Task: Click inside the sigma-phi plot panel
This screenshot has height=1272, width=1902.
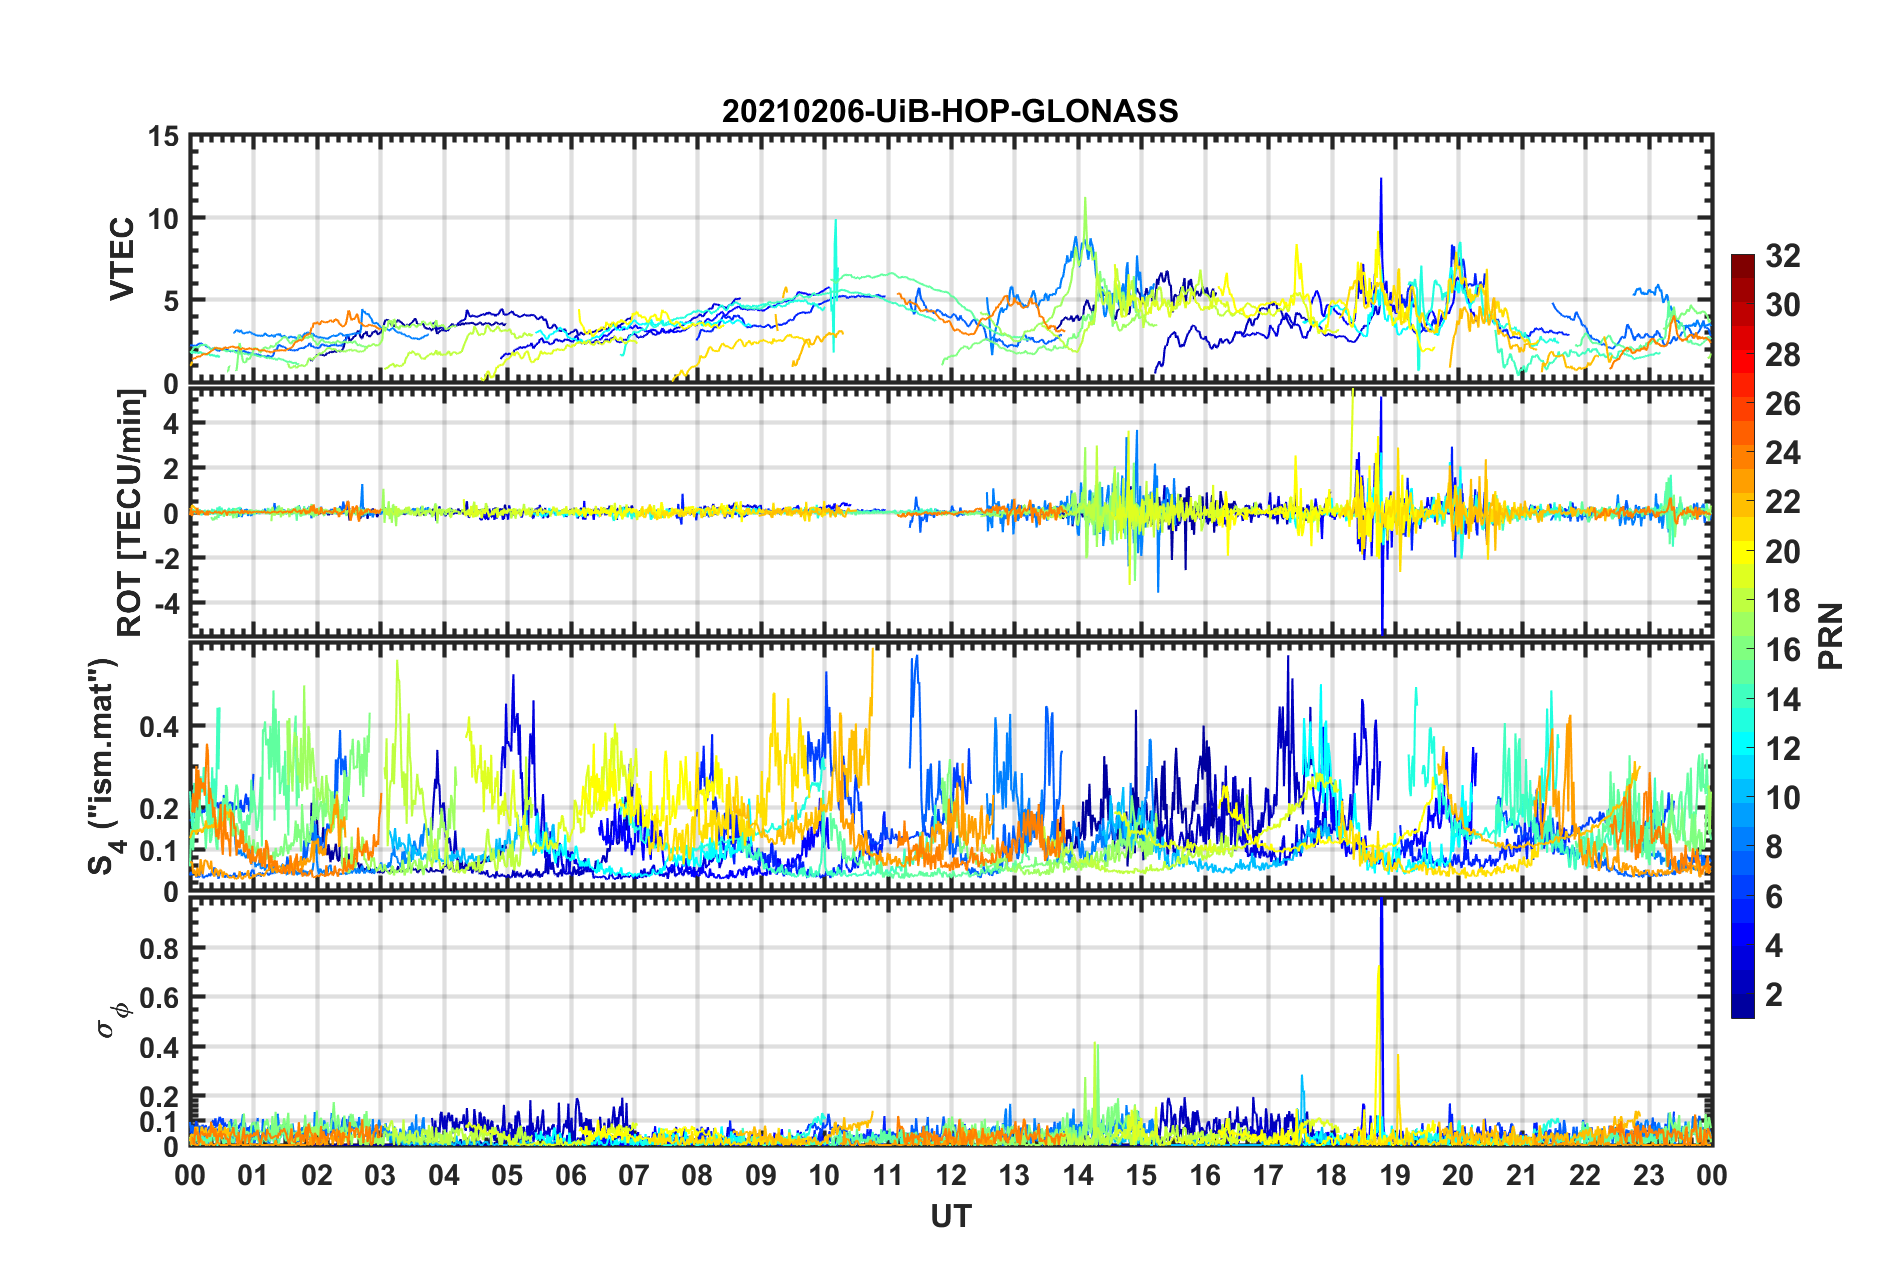Action: 951,1021
